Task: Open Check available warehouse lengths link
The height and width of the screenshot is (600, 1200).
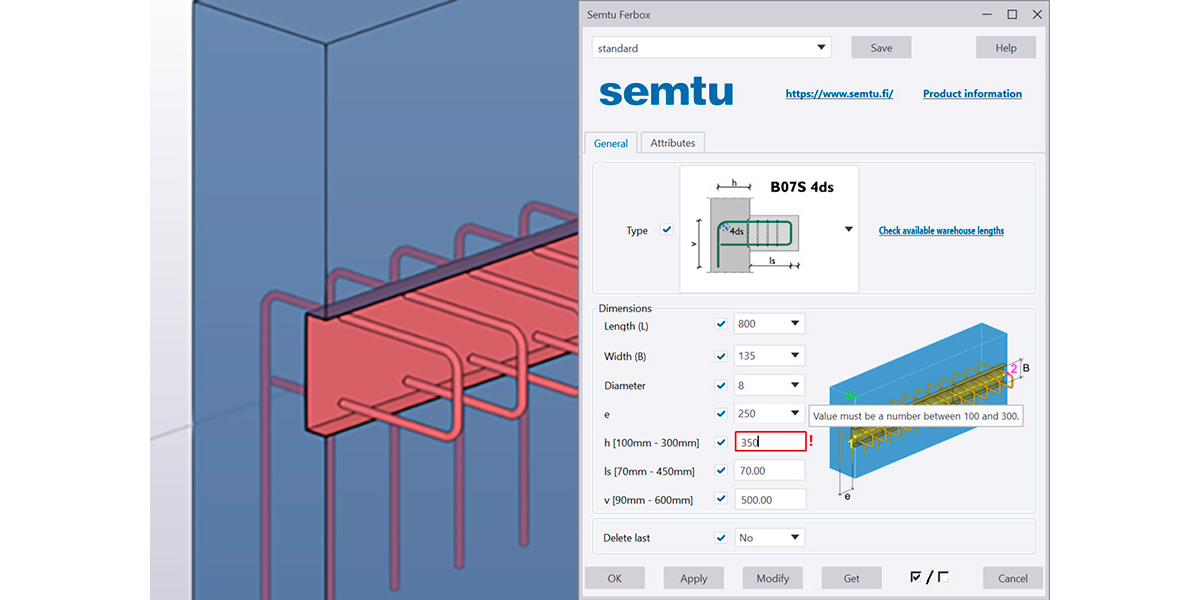Action: (x=941, y=231)
